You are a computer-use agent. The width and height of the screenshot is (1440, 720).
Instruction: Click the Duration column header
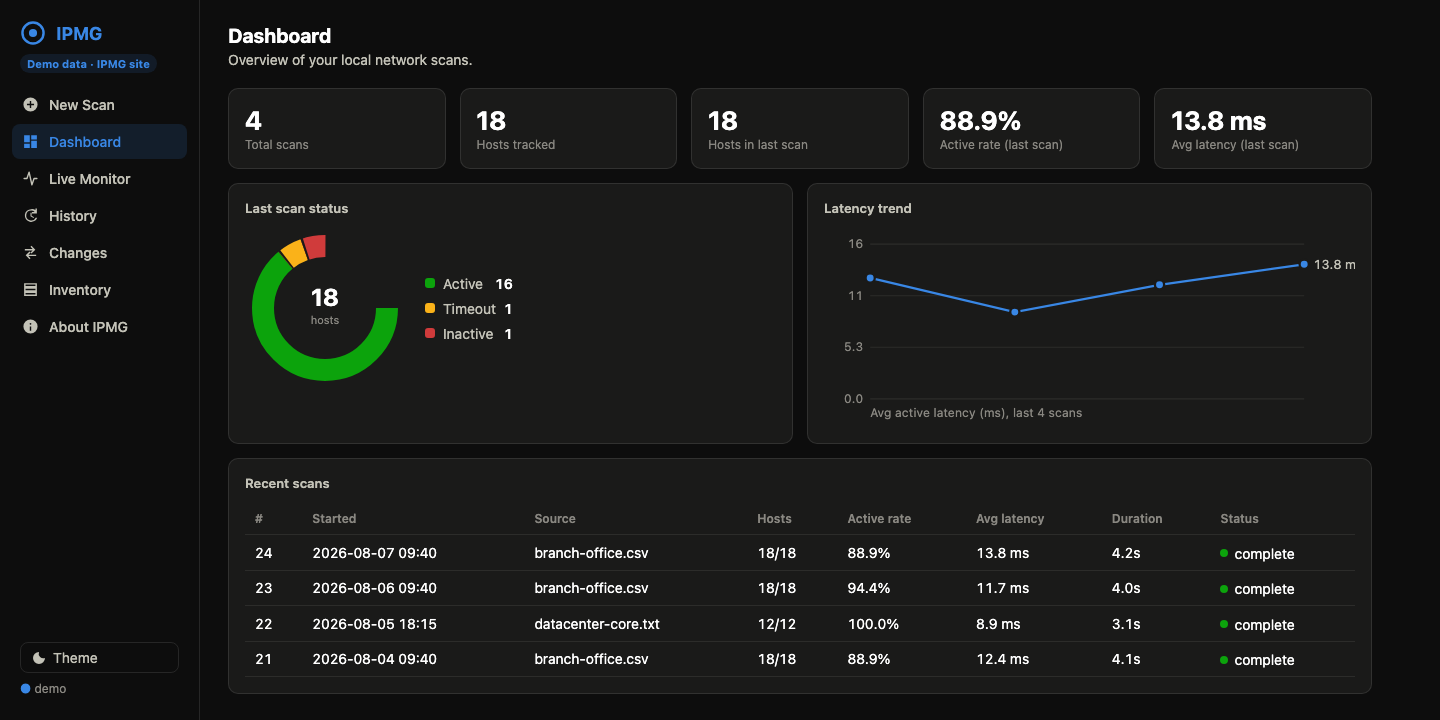(1137, 519)
